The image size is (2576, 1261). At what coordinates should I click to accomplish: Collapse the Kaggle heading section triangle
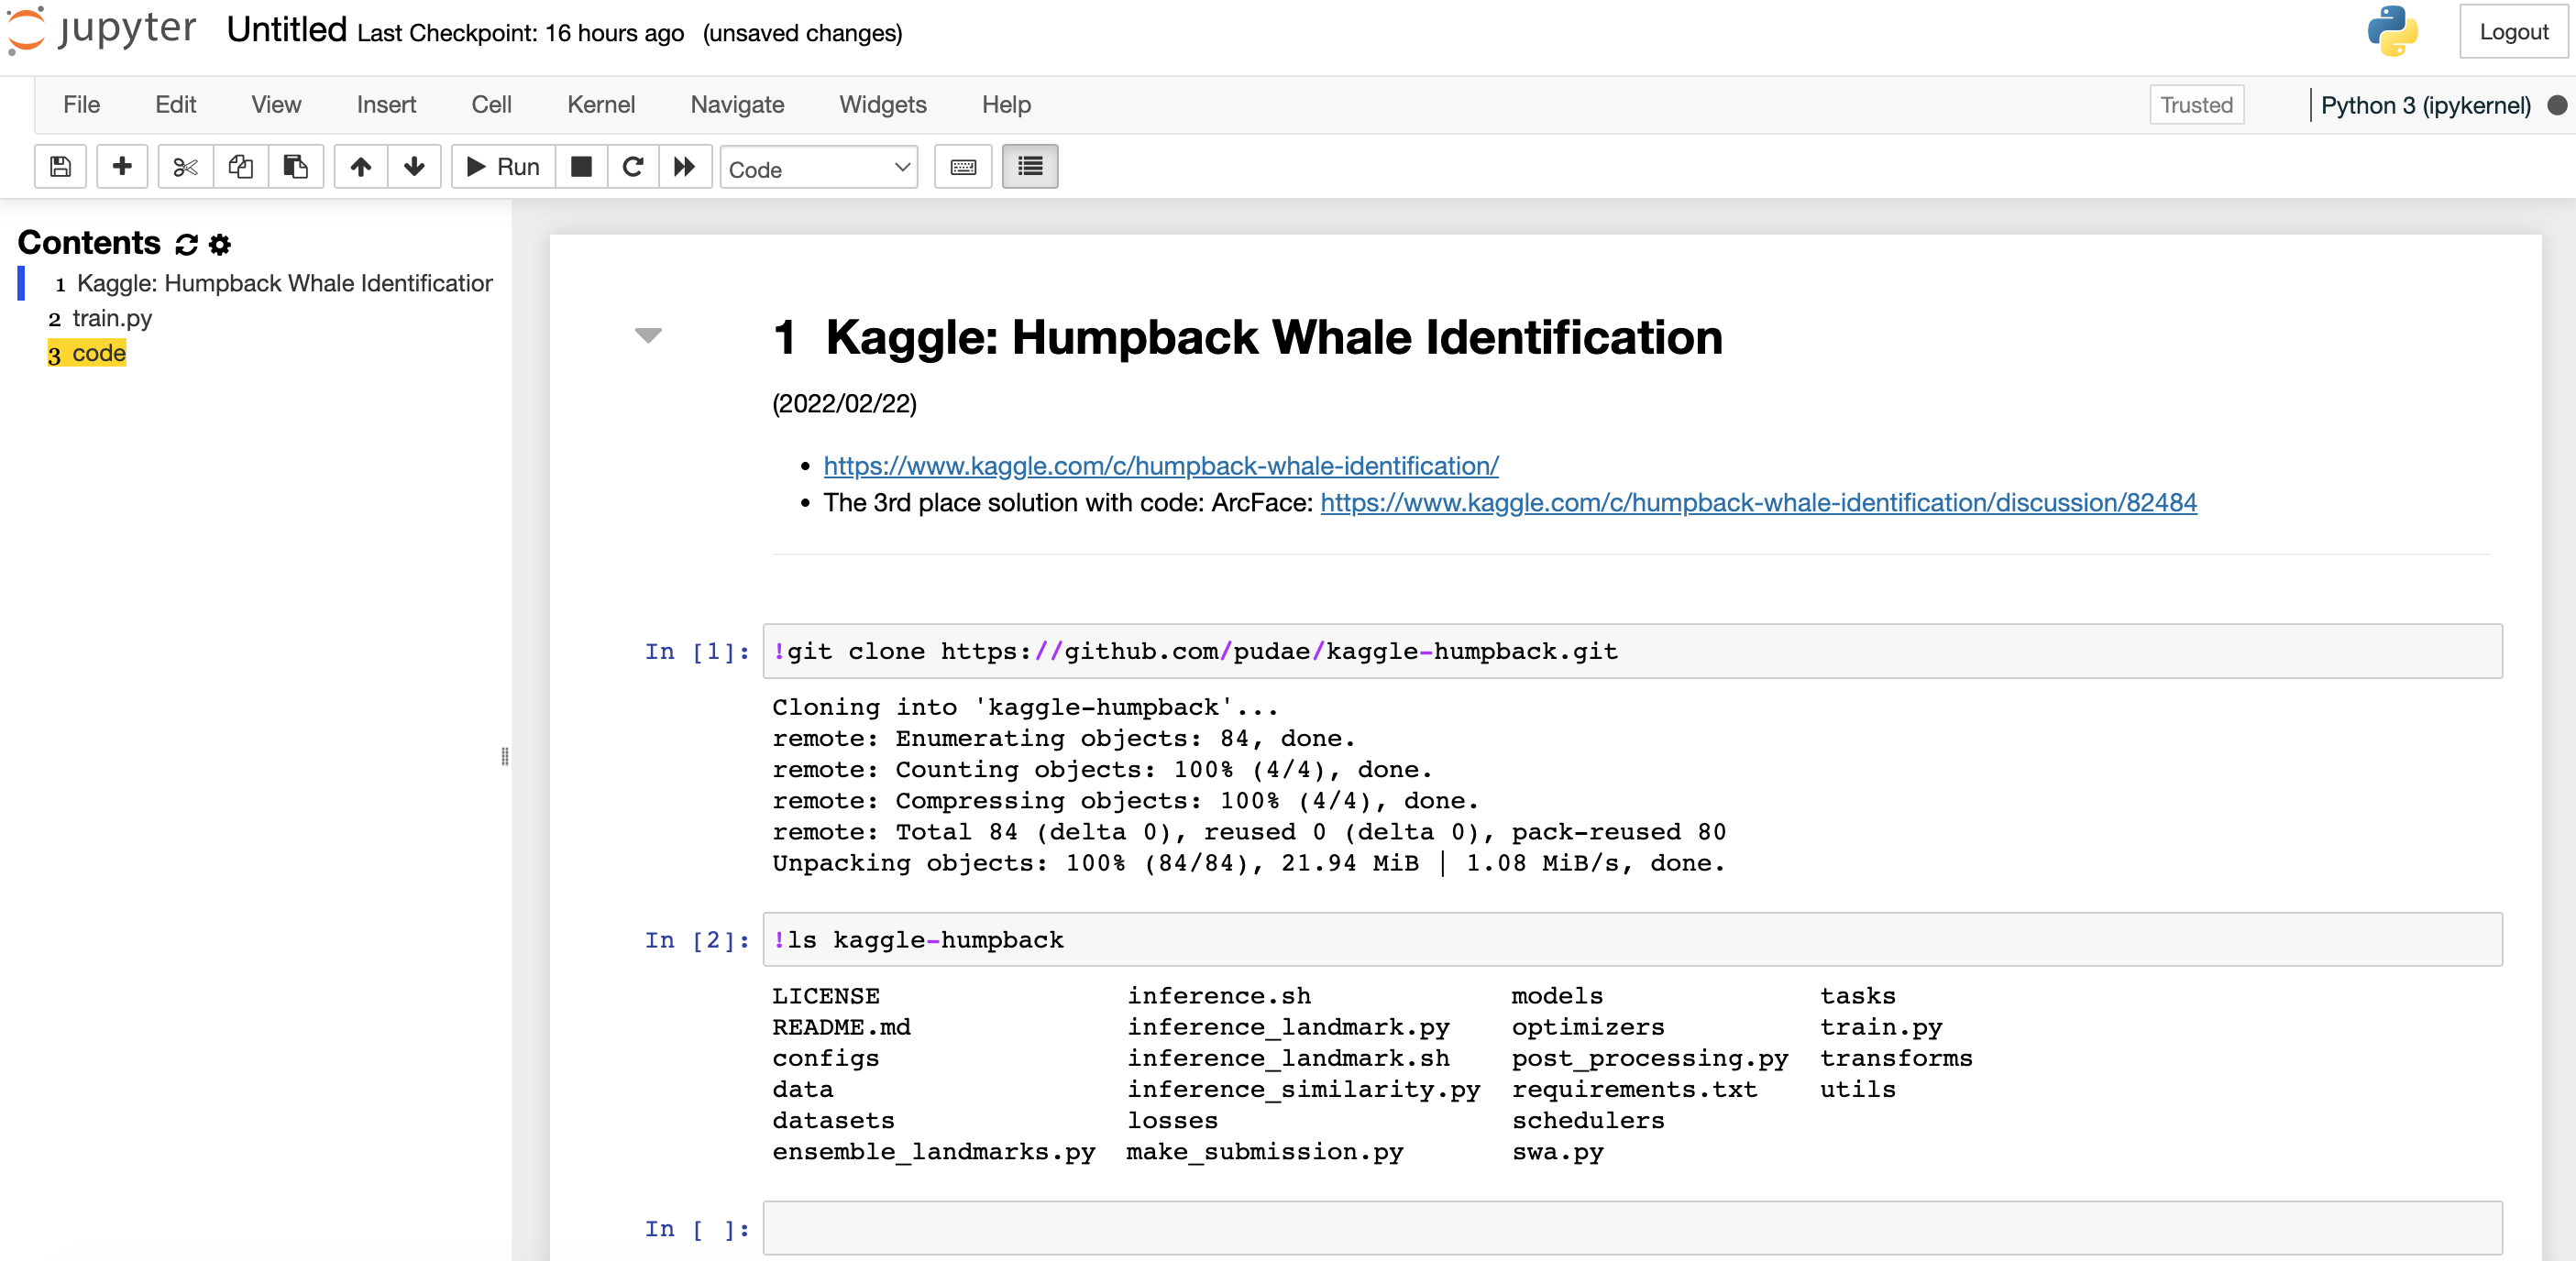click(648, 335)
